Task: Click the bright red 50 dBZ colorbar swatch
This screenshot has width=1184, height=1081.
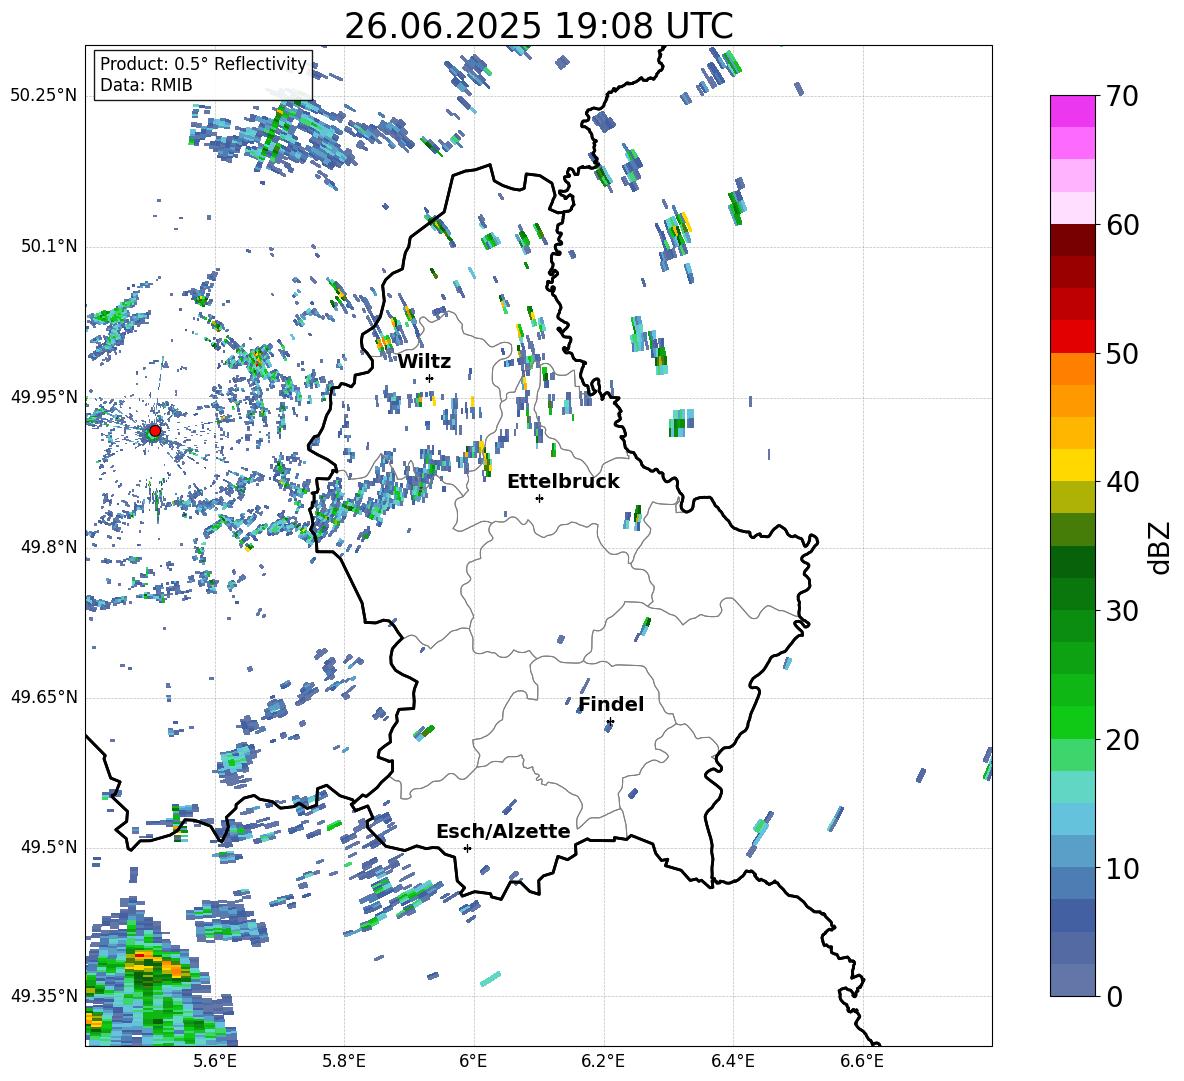Action: click(1072, 337)
